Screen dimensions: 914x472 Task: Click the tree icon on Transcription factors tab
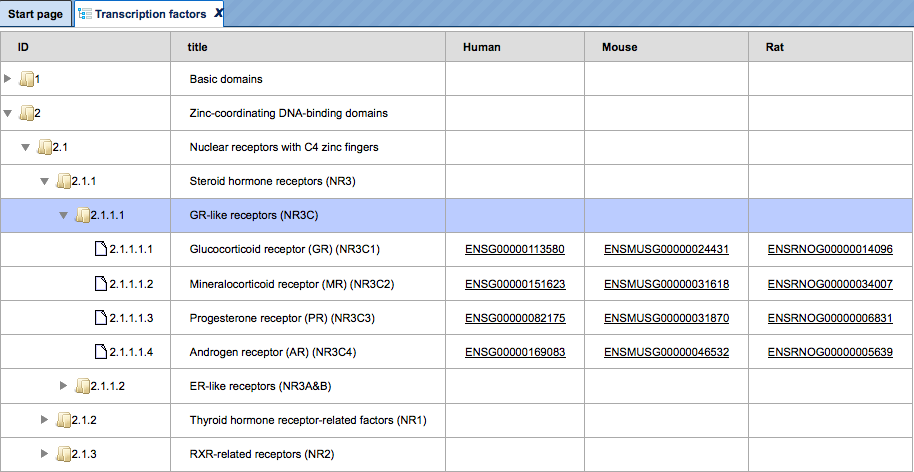85,14
